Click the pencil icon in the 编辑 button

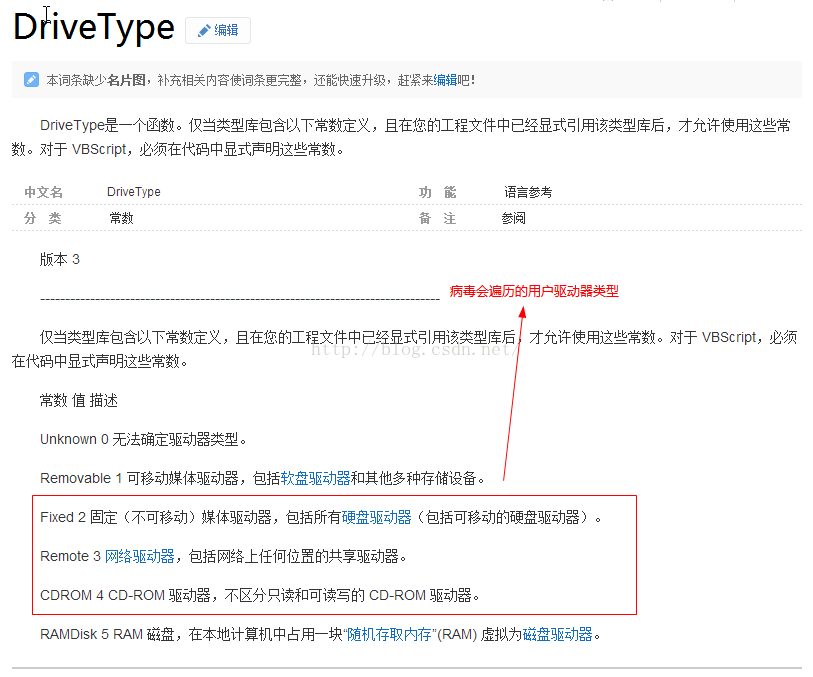coord(204,31)
